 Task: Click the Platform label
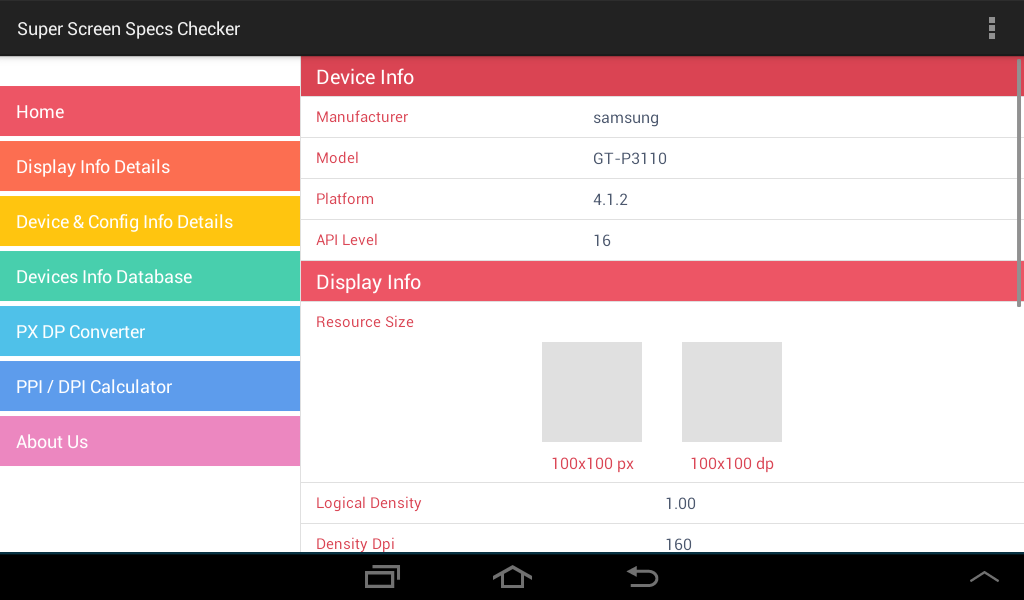[x=345, y=199]
